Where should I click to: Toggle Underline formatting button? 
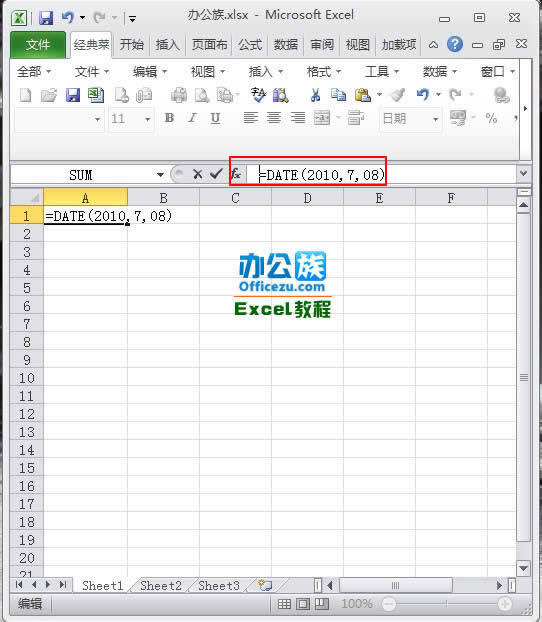click(215, 118)
